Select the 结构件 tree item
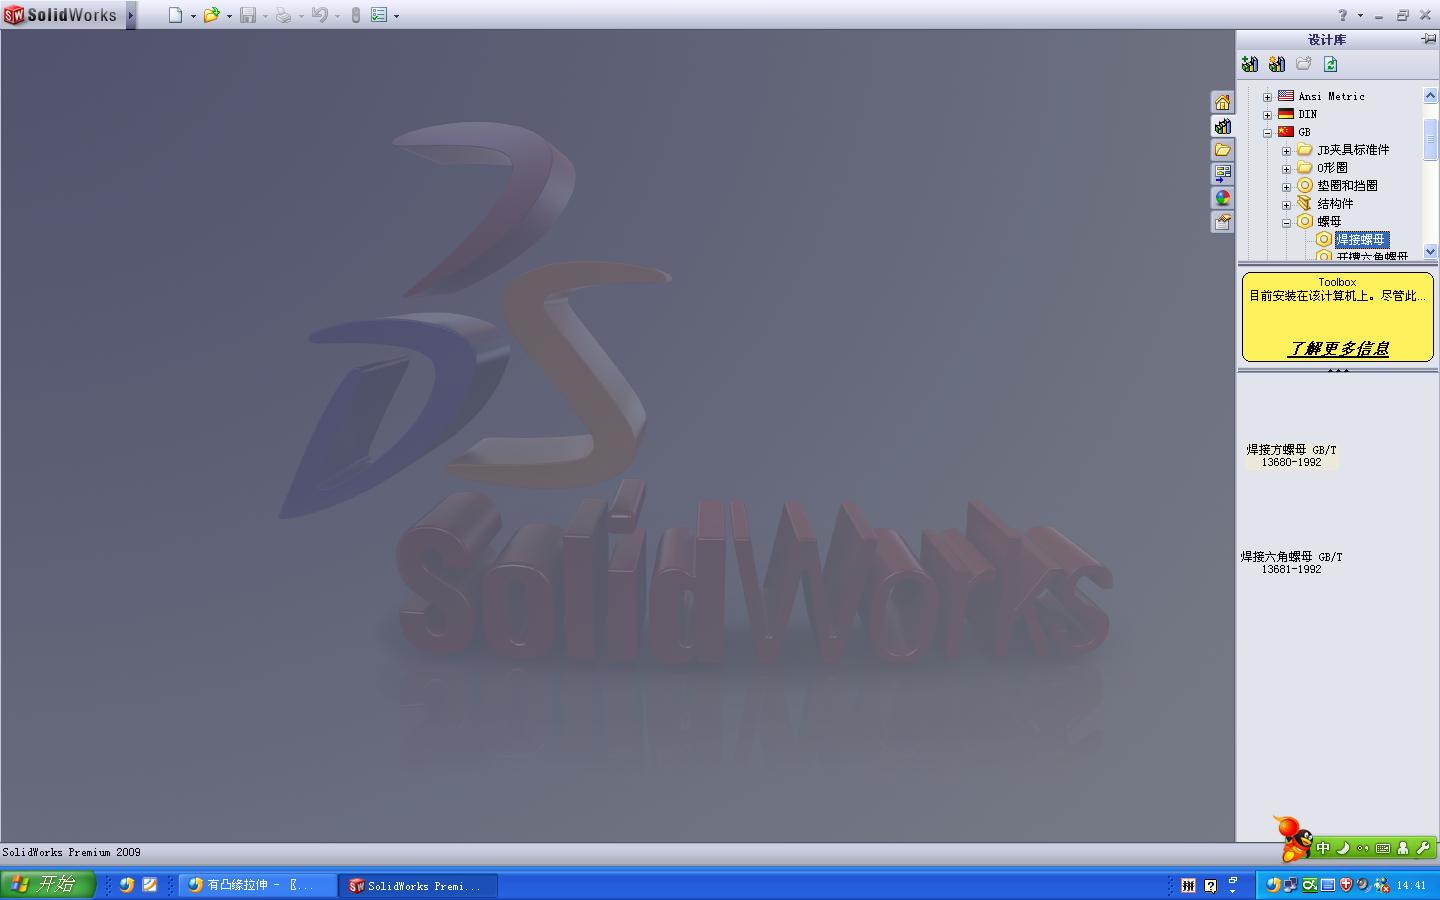 1335,204
